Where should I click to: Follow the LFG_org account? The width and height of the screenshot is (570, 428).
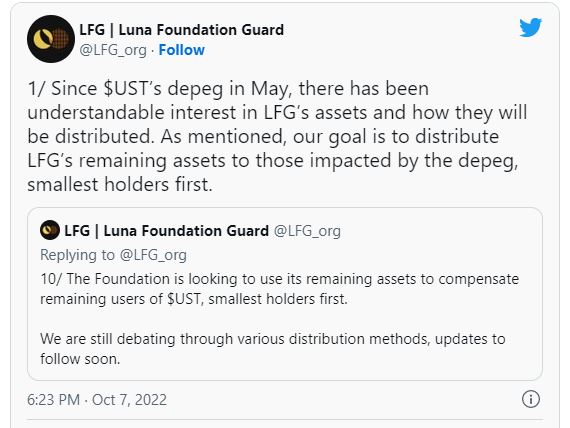[181, 50]
